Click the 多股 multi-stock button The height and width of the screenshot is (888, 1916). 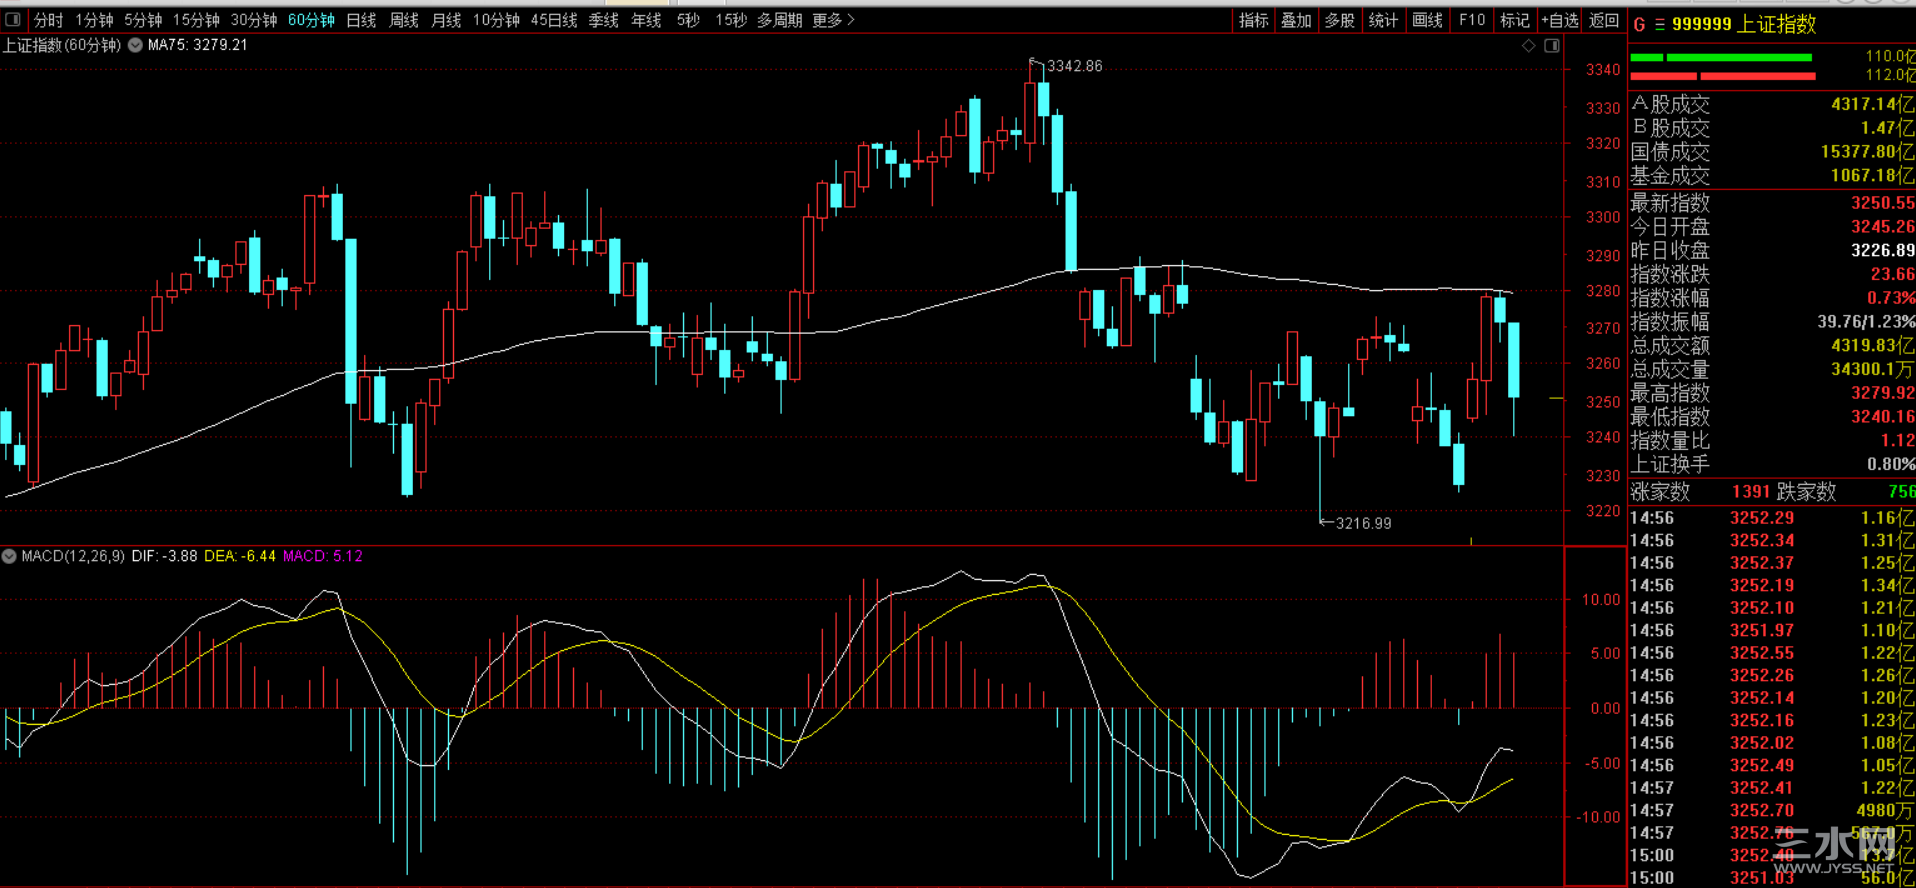(1340, 20)
